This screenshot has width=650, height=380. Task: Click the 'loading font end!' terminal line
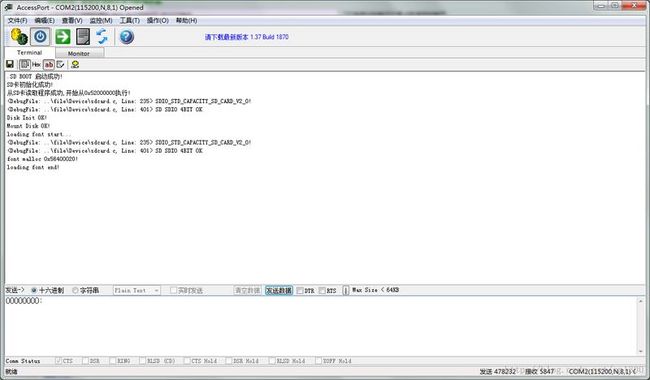coord(33,167)
